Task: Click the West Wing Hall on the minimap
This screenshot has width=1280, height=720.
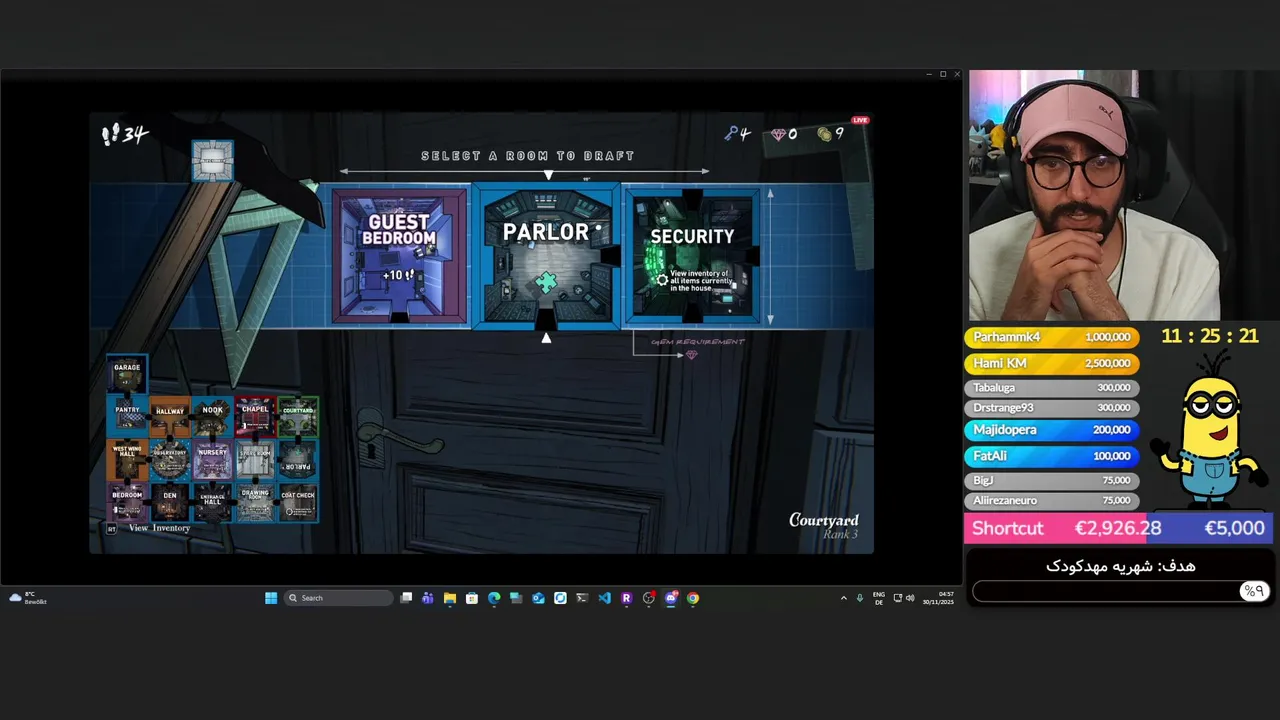Action: pos(127,459)
